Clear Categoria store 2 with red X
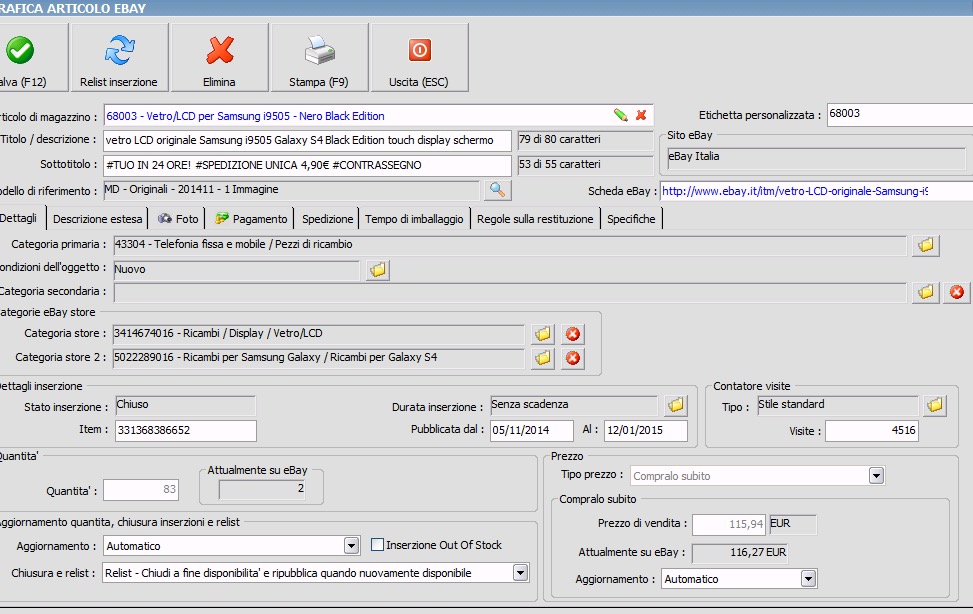The width and height of the screenshot is (973, 614). (x=573, y=358)
